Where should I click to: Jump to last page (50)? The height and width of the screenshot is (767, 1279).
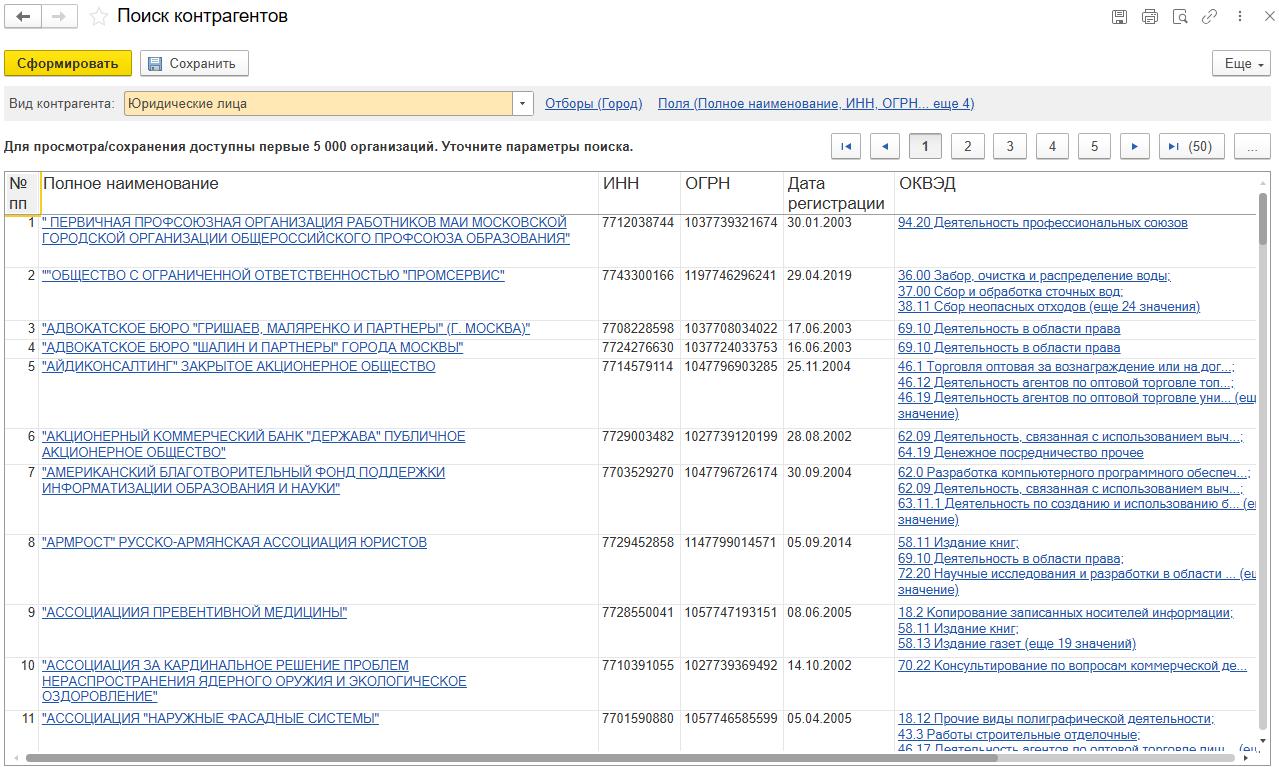click(1191, 146)
